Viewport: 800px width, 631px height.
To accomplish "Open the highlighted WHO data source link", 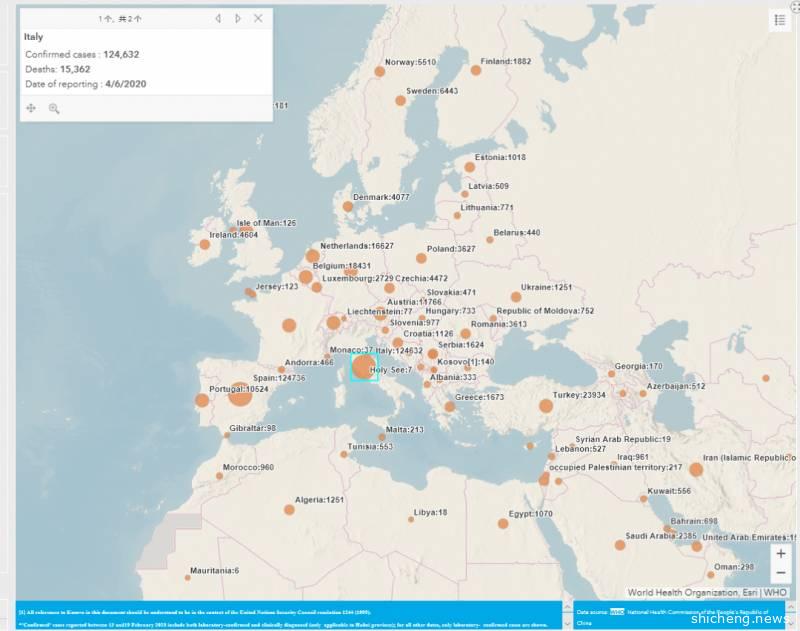I will [617, 611].
